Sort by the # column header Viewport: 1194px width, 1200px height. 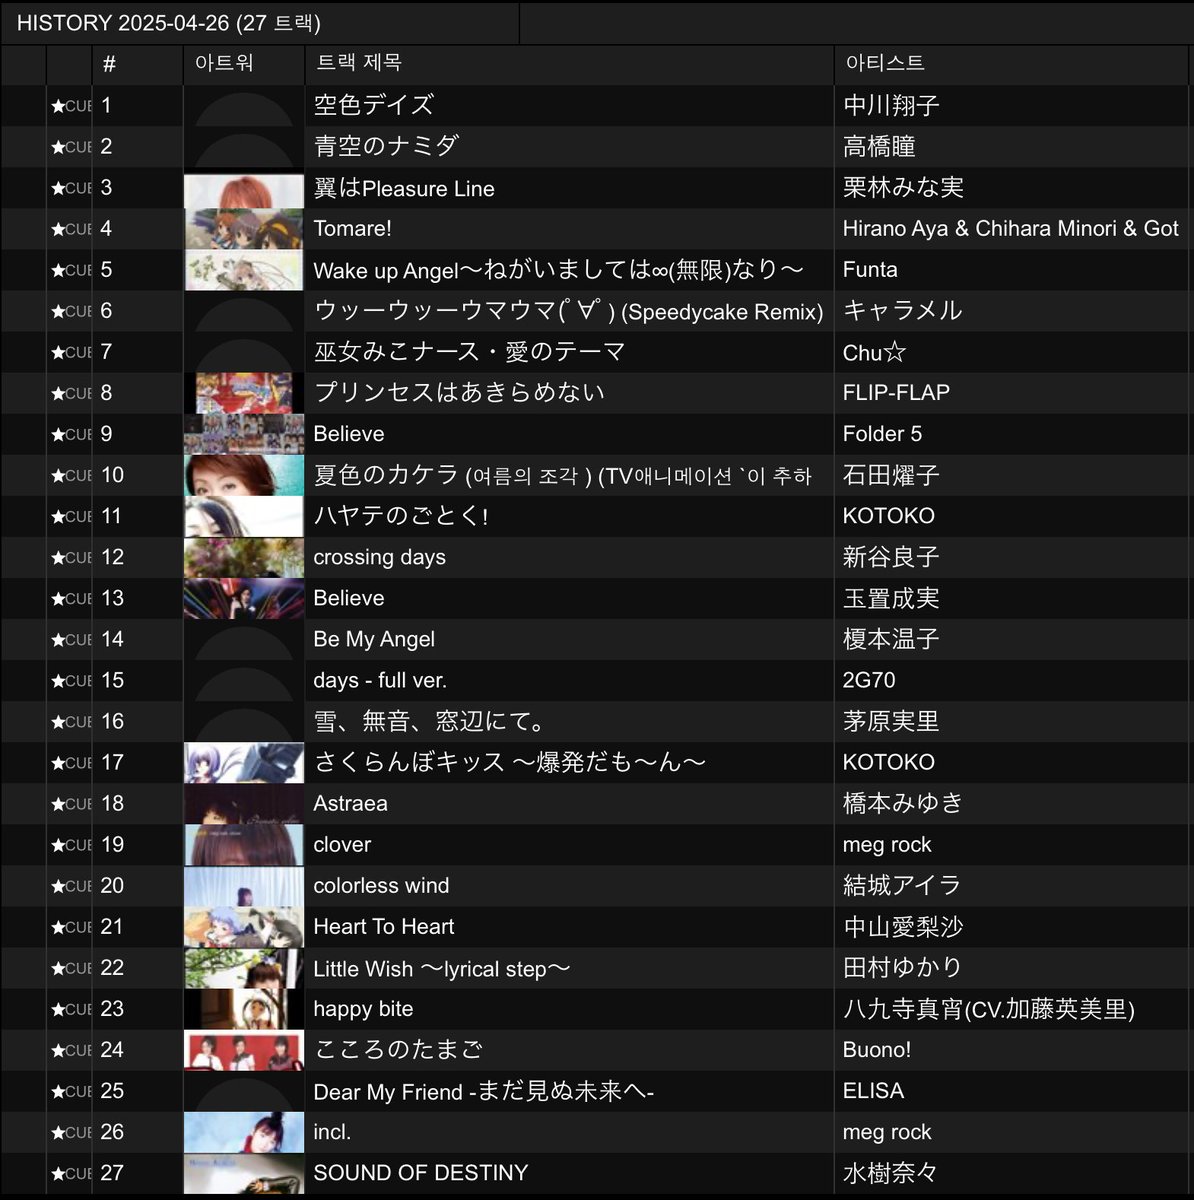(138, 64)
